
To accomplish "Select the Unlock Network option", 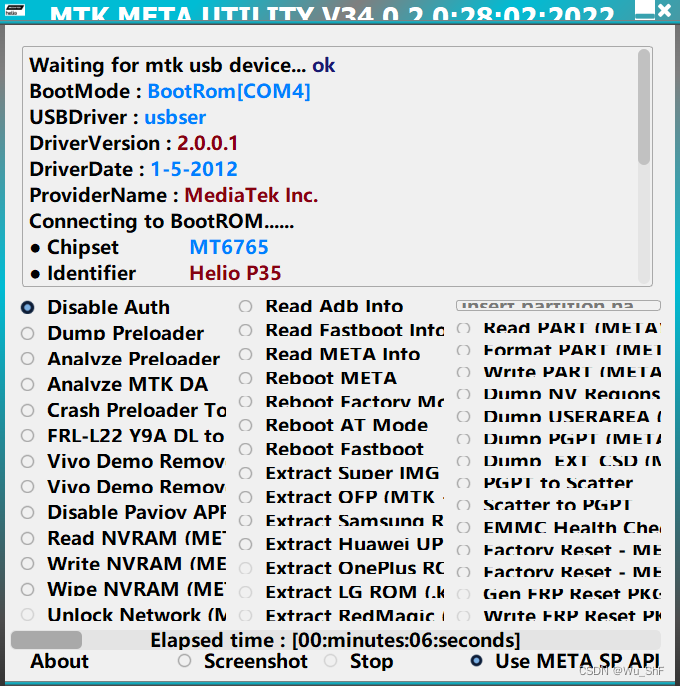I will coord(123,615).
